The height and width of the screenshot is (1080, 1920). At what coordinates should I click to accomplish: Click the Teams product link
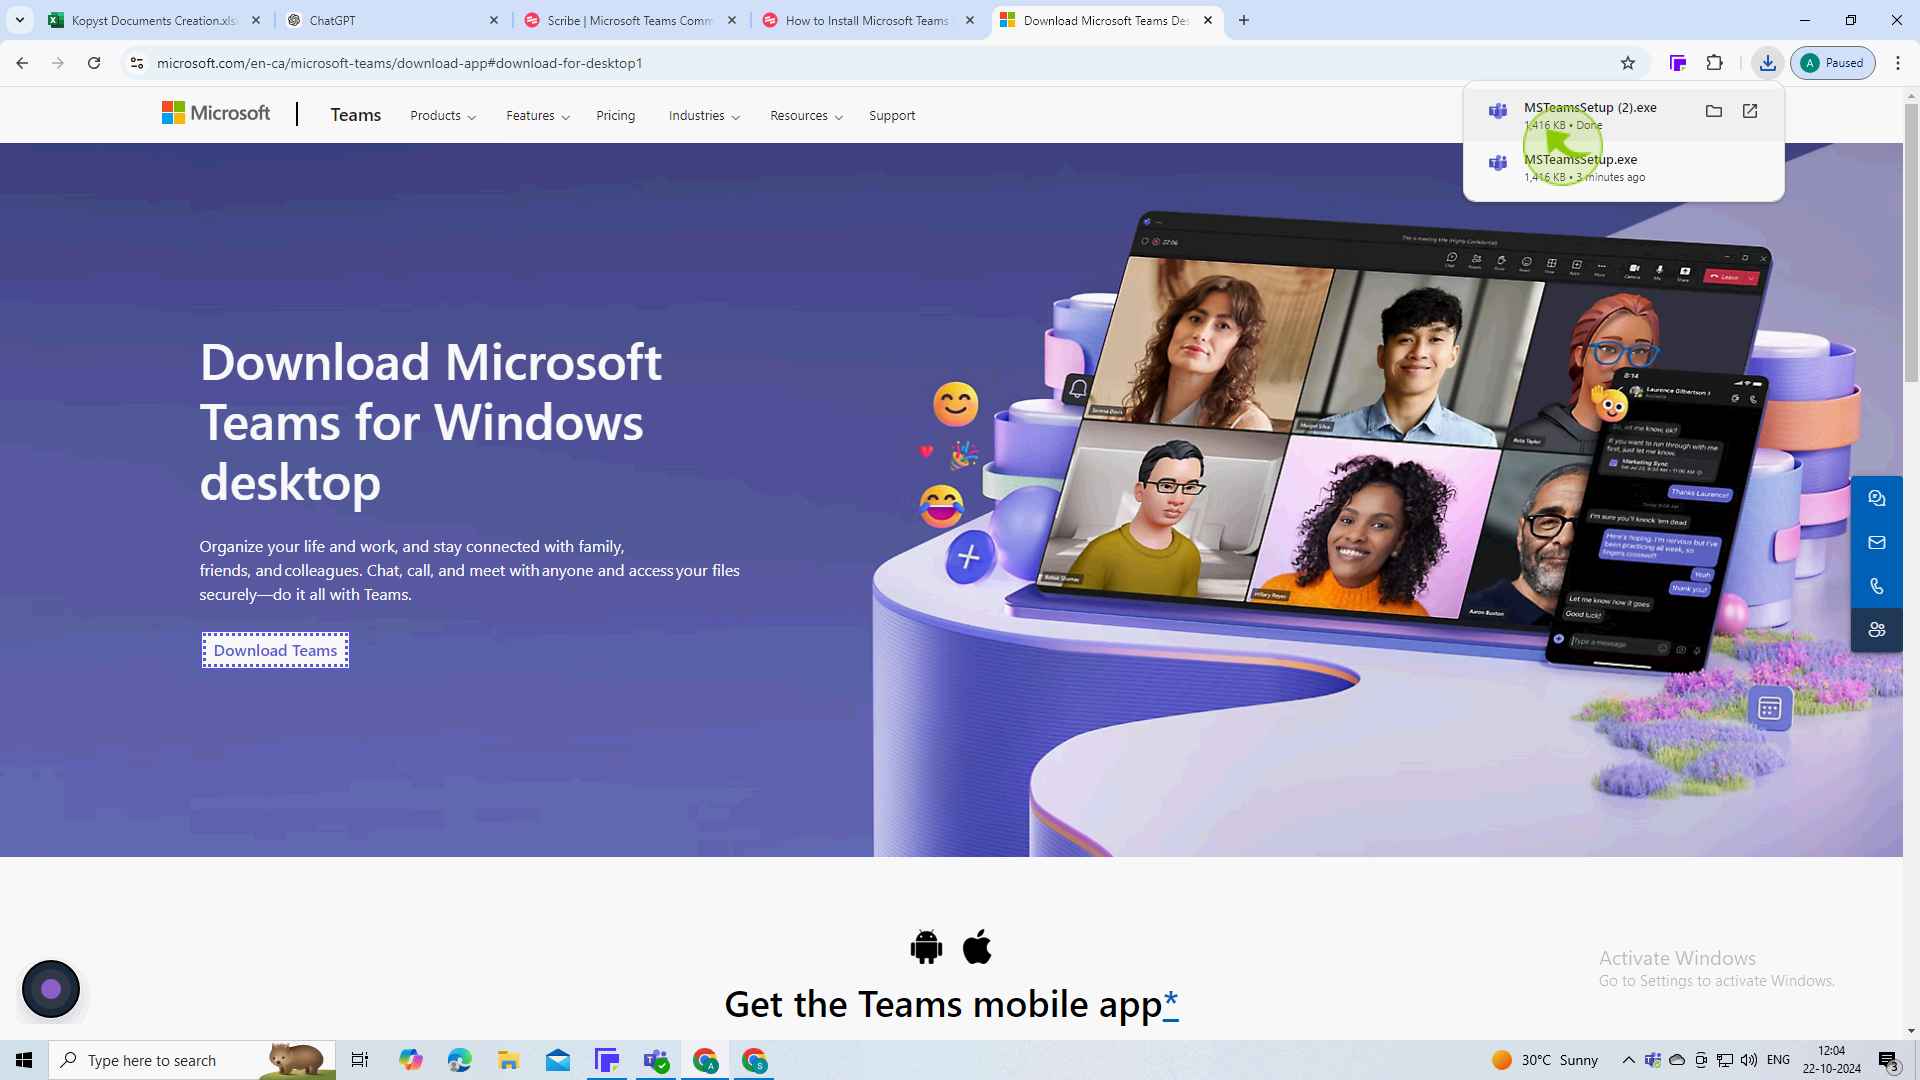pos(356,115)
